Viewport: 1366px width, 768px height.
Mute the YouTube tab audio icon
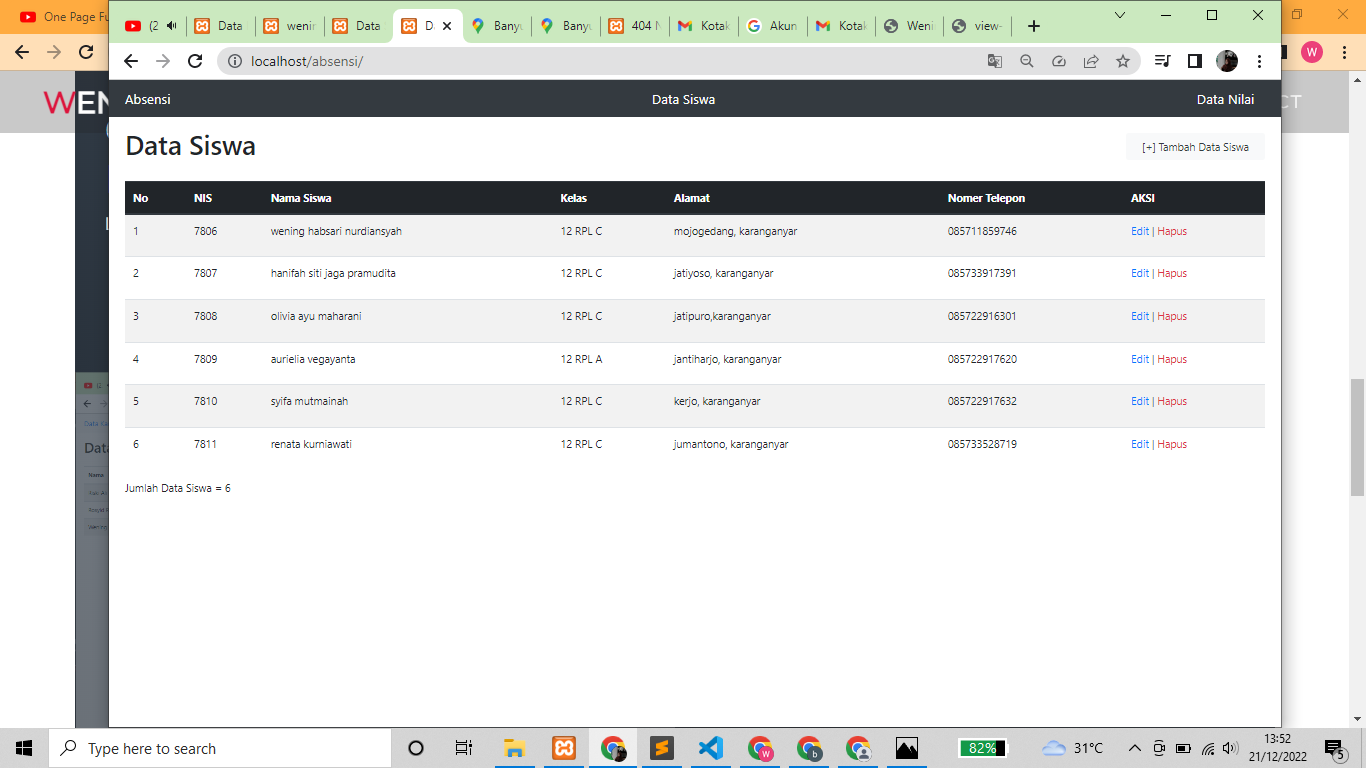point(172,26)
